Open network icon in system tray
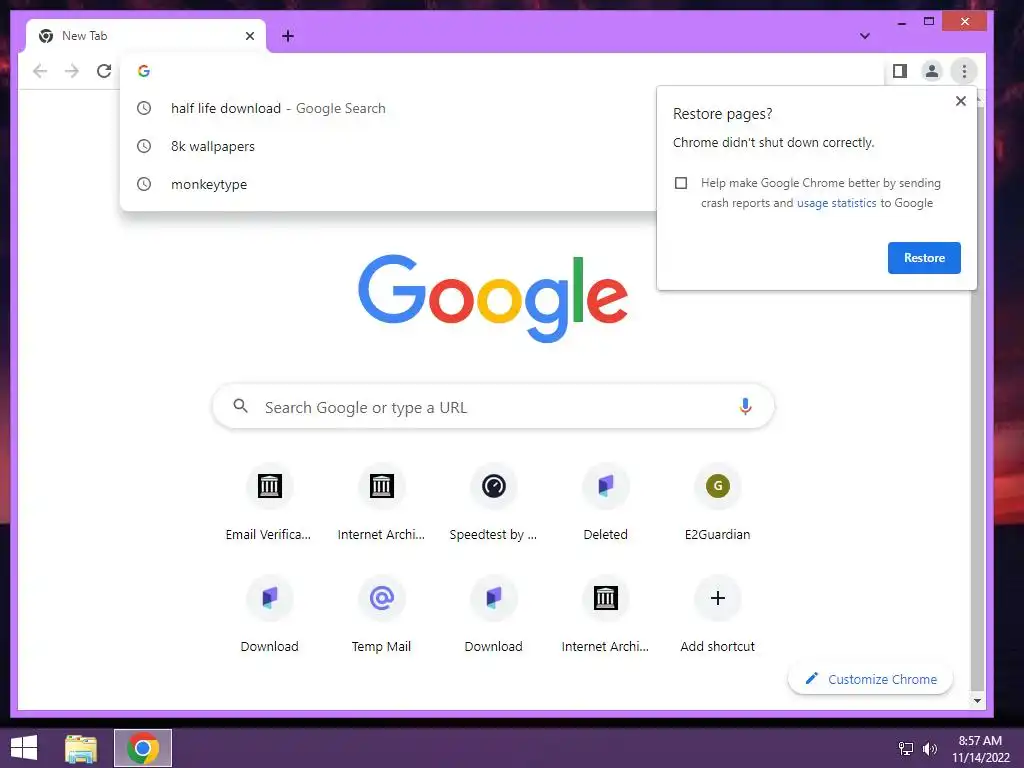Image resolution: width=1024 pixels, height=768 pixels. pyautogui.click(x=906, y=749)
